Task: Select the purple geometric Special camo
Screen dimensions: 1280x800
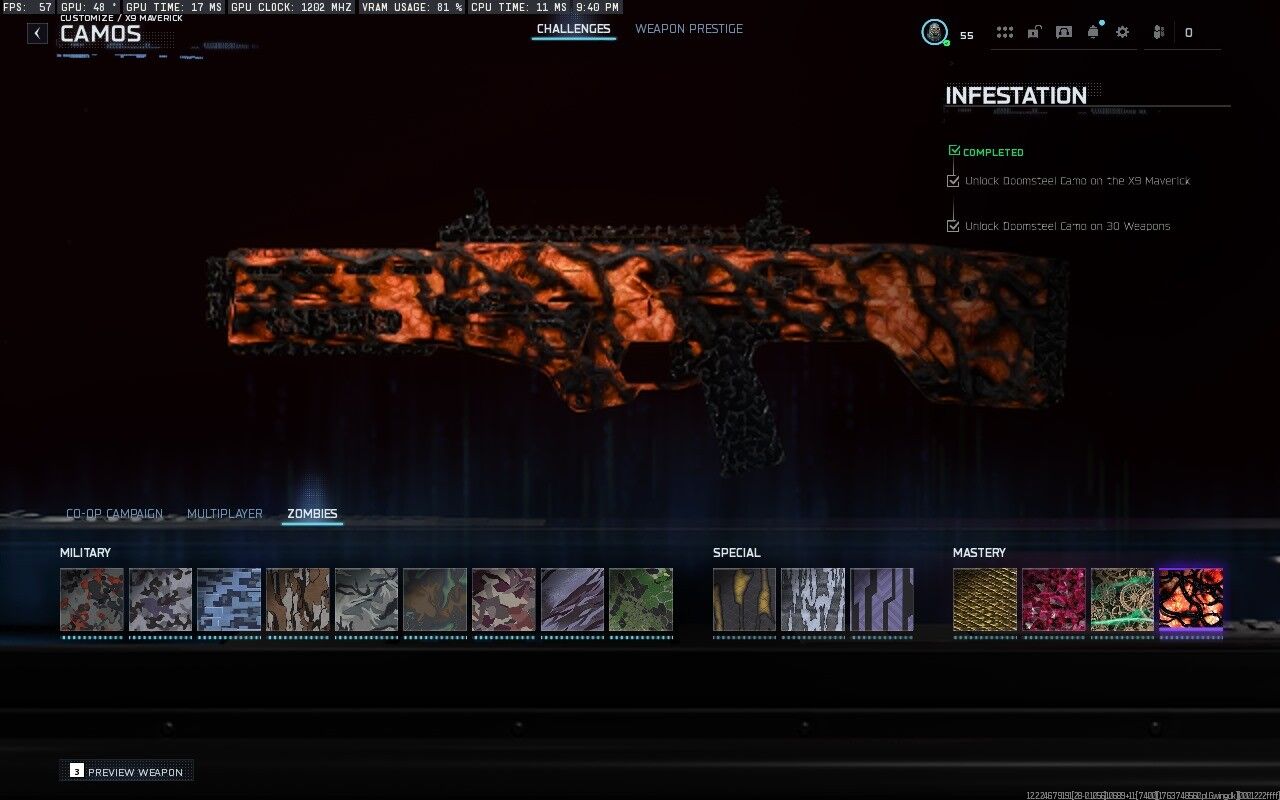Action: click(882, 600)
